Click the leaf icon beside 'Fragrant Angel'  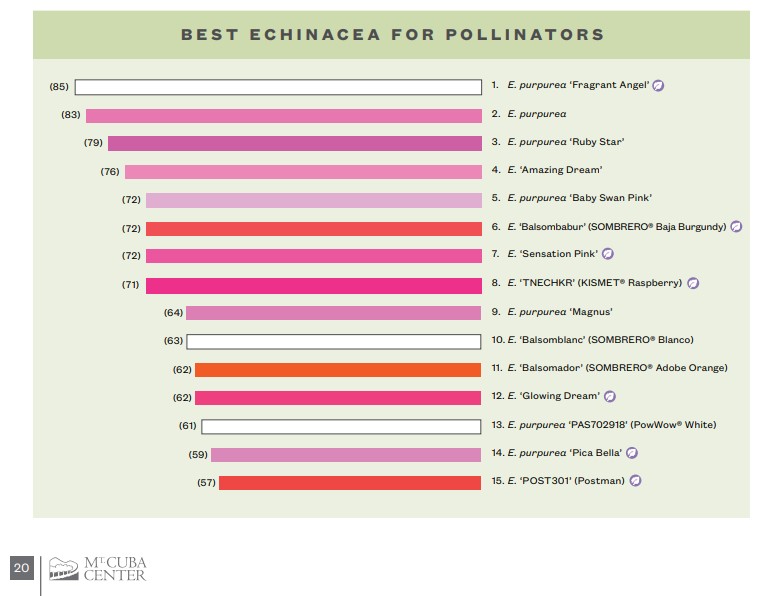[x=658, y=86]
